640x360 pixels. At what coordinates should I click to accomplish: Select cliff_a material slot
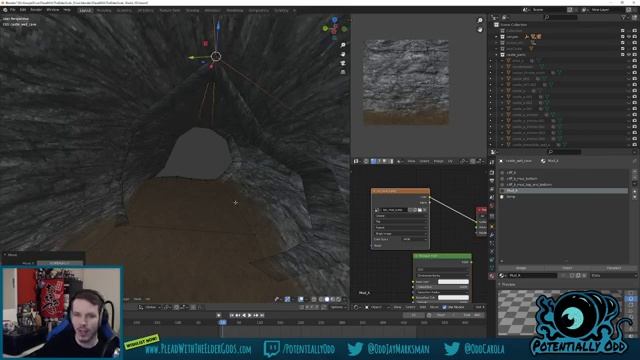pyautogui.click(x=563, y=172)
